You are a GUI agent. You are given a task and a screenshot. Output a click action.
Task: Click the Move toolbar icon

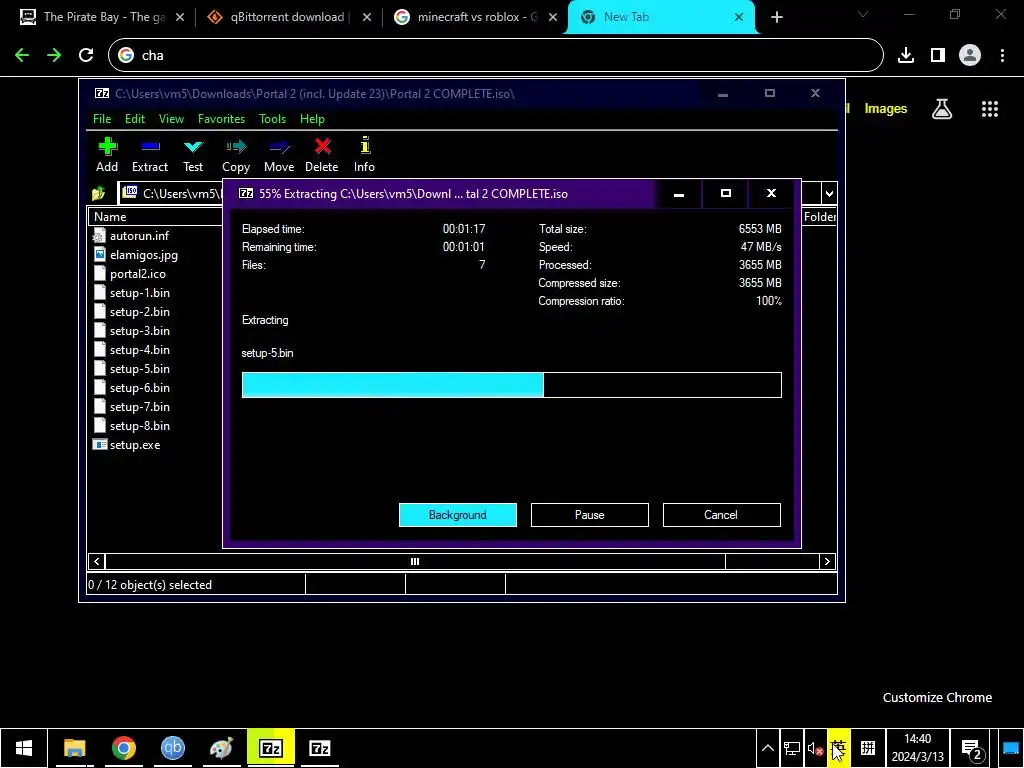(279, 155)
